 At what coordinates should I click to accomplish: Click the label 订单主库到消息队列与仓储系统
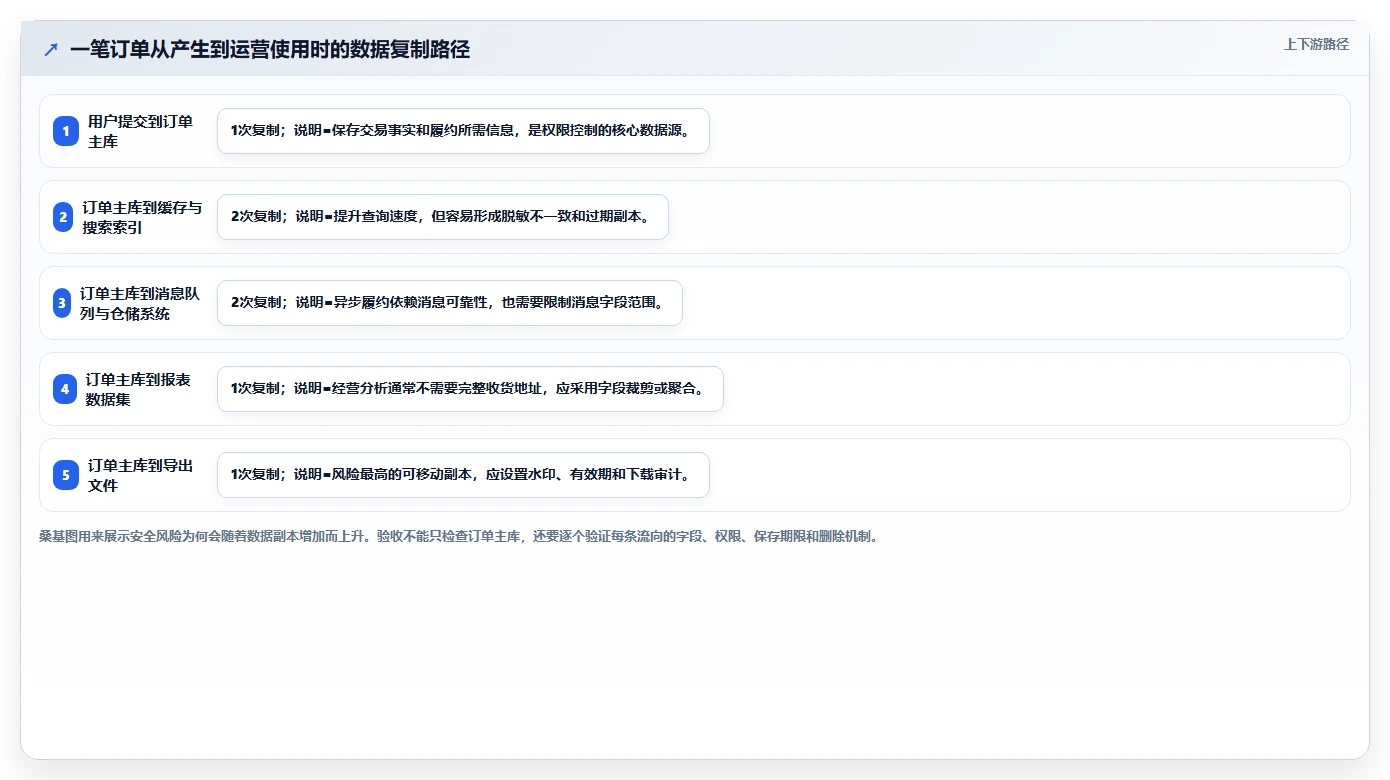[x=140, y=303]
